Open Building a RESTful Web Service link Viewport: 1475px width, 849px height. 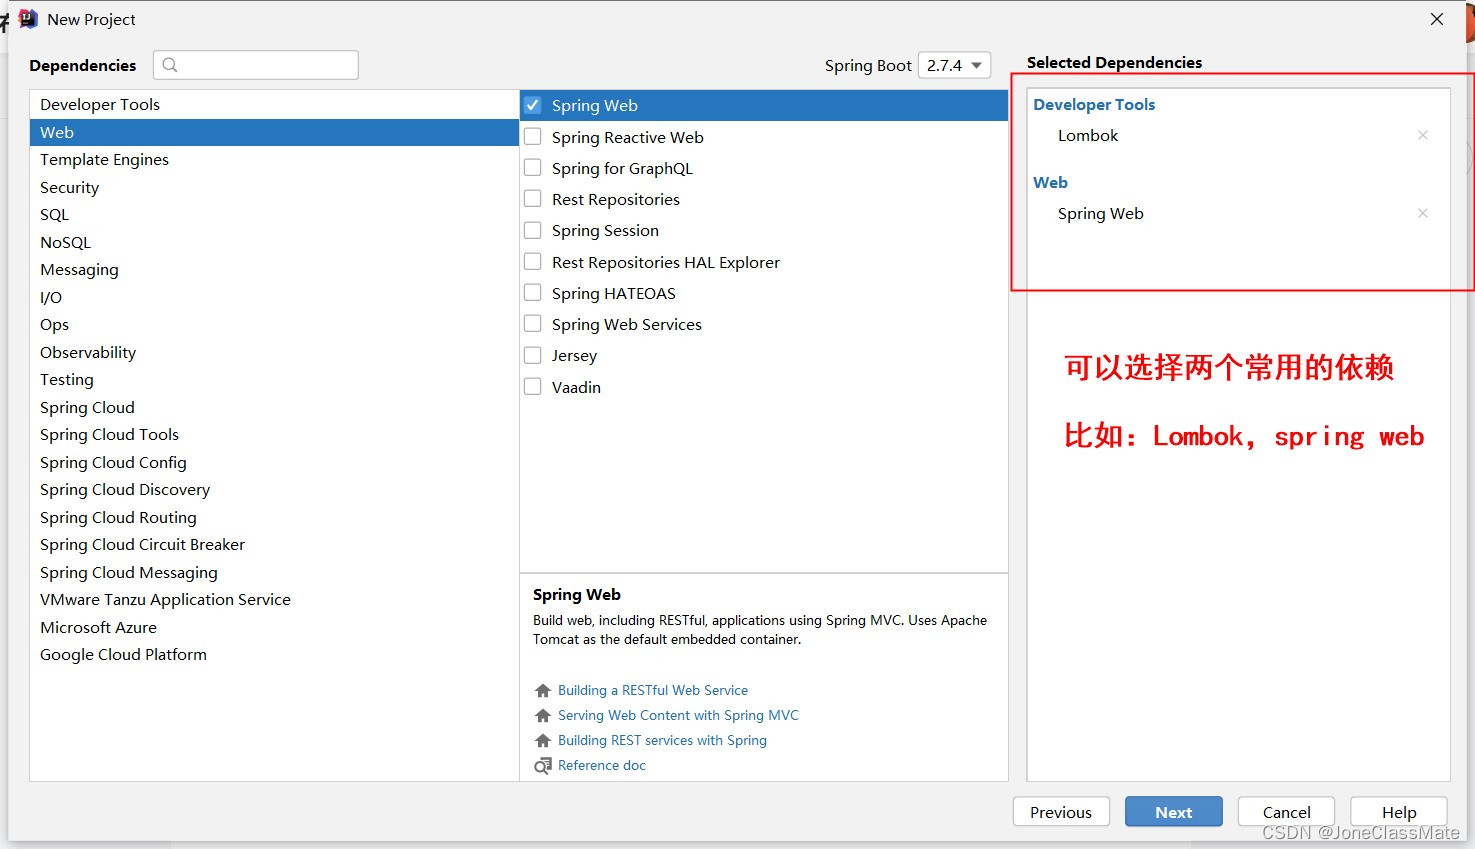point(653,690)
